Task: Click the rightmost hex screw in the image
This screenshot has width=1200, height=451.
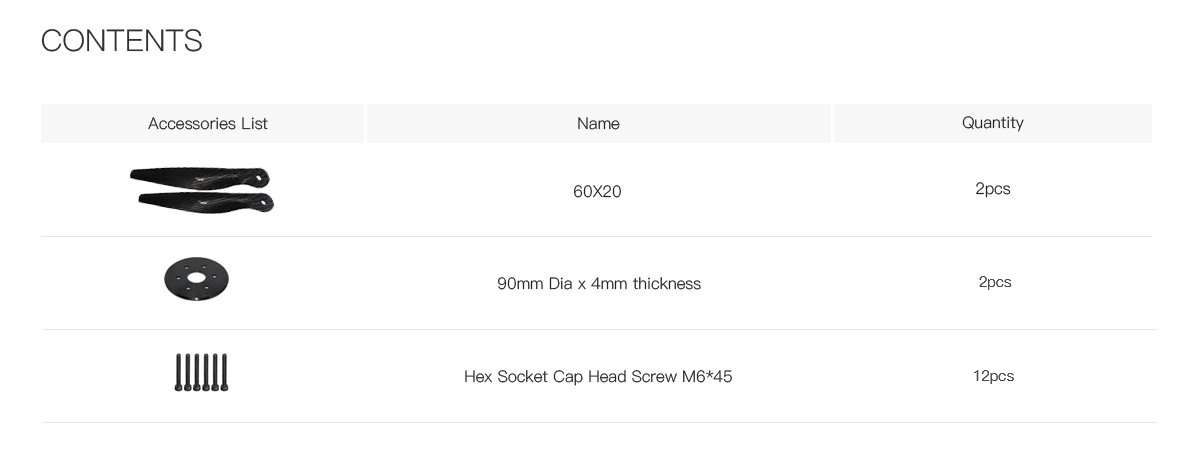Action: (x=225, y=372)
